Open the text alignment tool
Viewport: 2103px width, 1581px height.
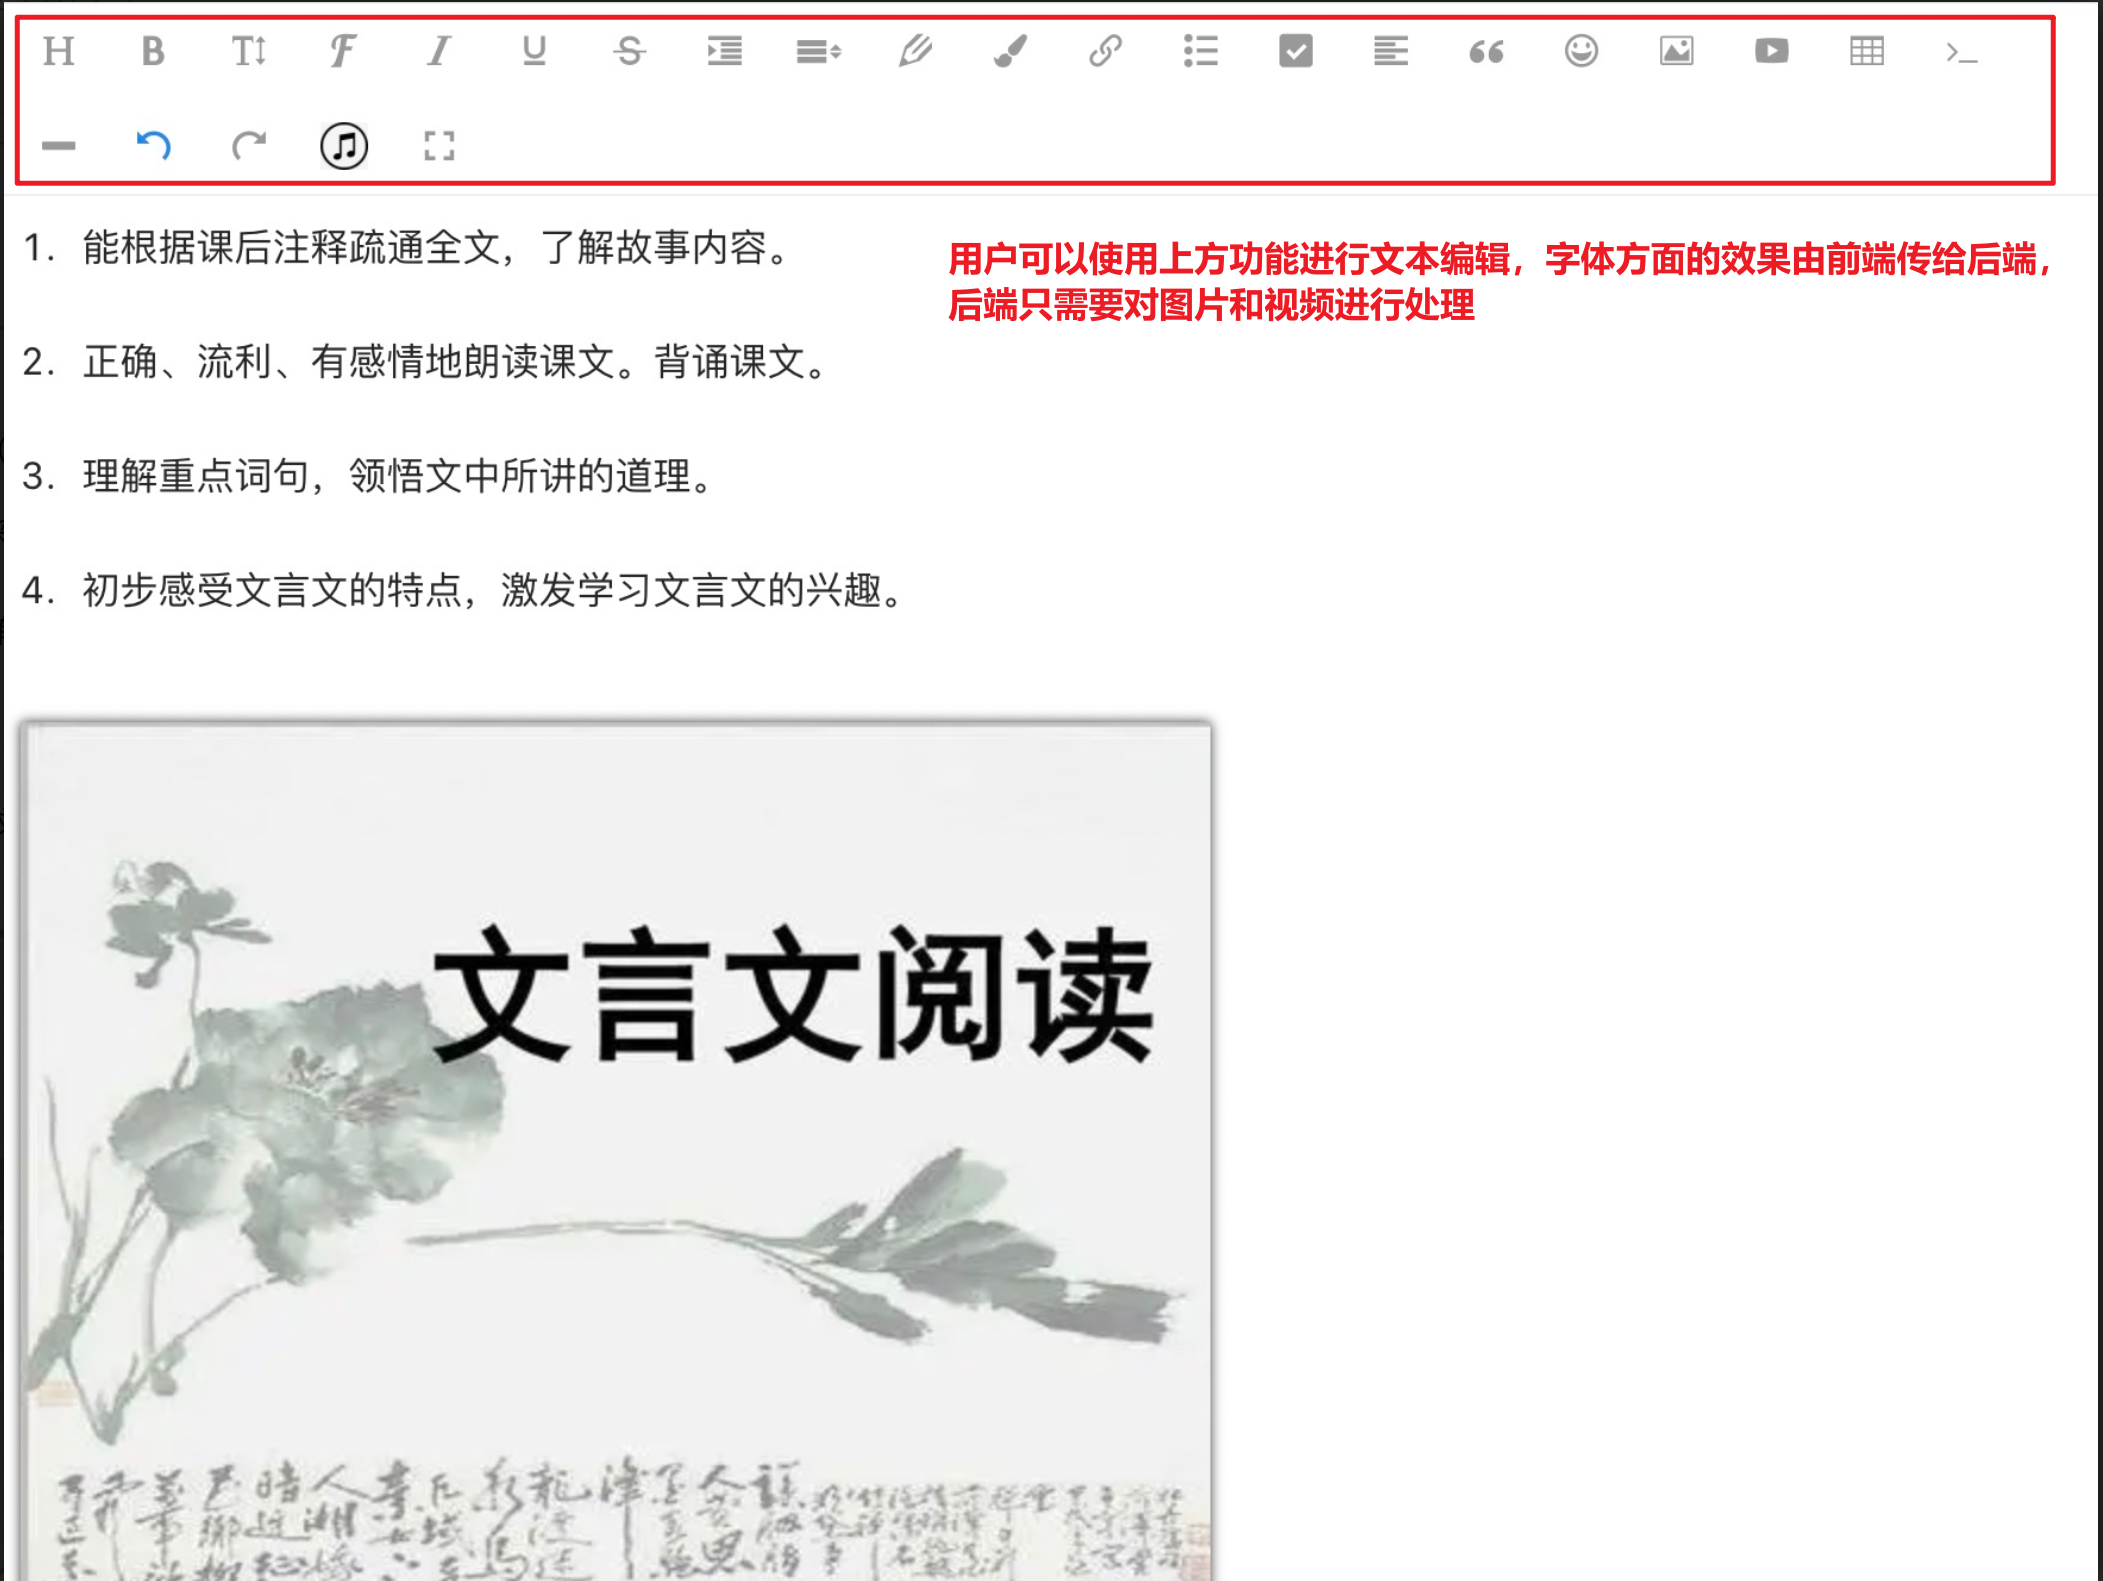[1391, 51]
